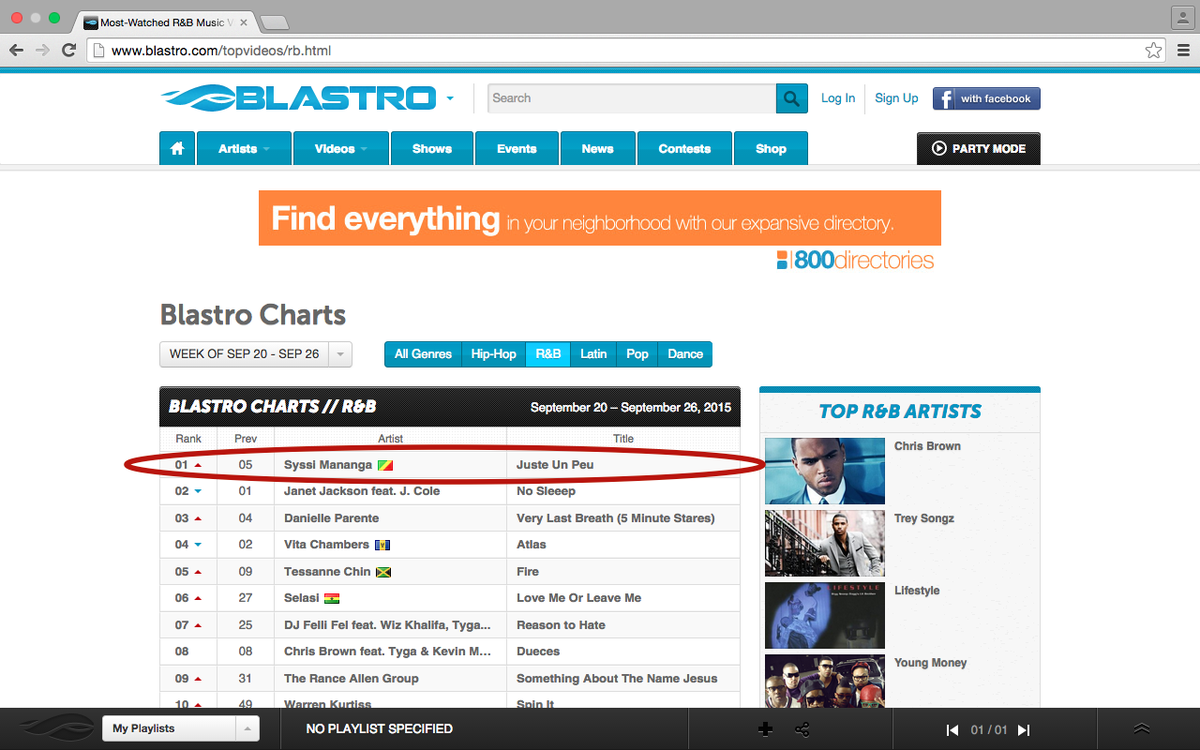Click the Lifestyle name in Top R&B Artists
Image resolution: width=1200 pixels, height=750 pixels.
click(917, 590)
